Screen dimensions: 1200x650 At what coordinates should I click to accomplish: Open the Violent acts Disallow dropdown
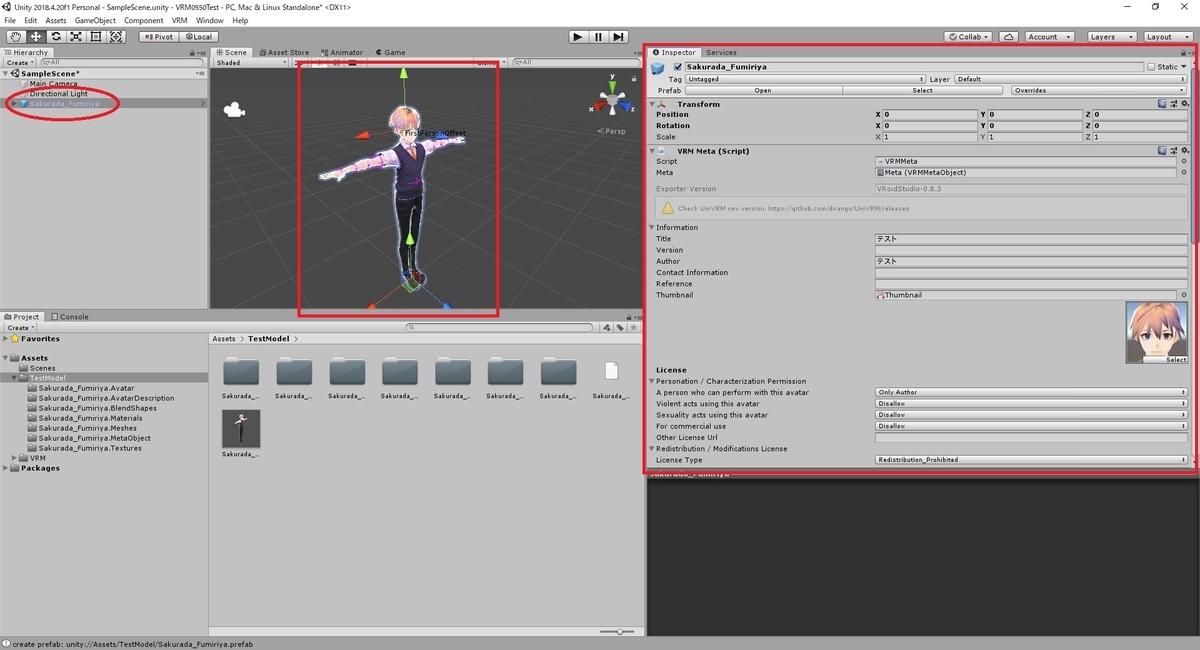click(1031, 403)
